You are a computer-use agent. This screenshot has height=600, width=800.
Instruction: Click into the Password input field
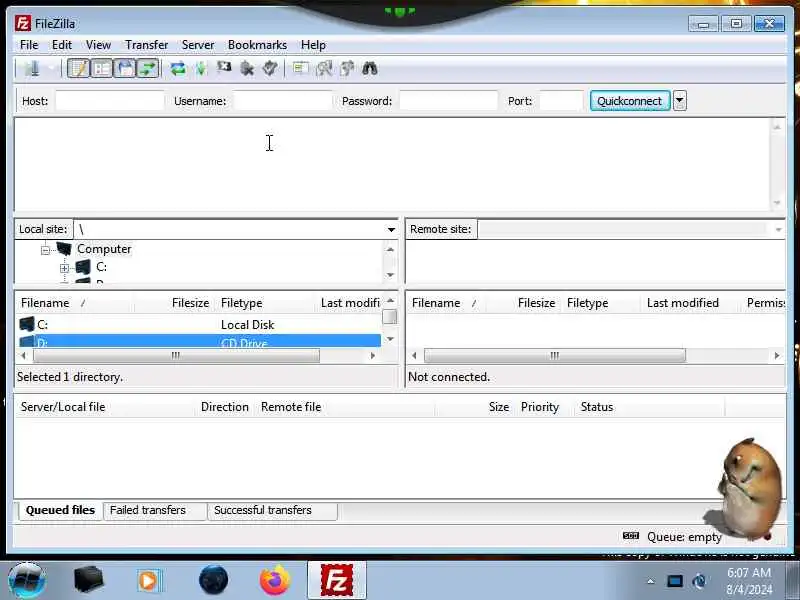coord(448,101)
